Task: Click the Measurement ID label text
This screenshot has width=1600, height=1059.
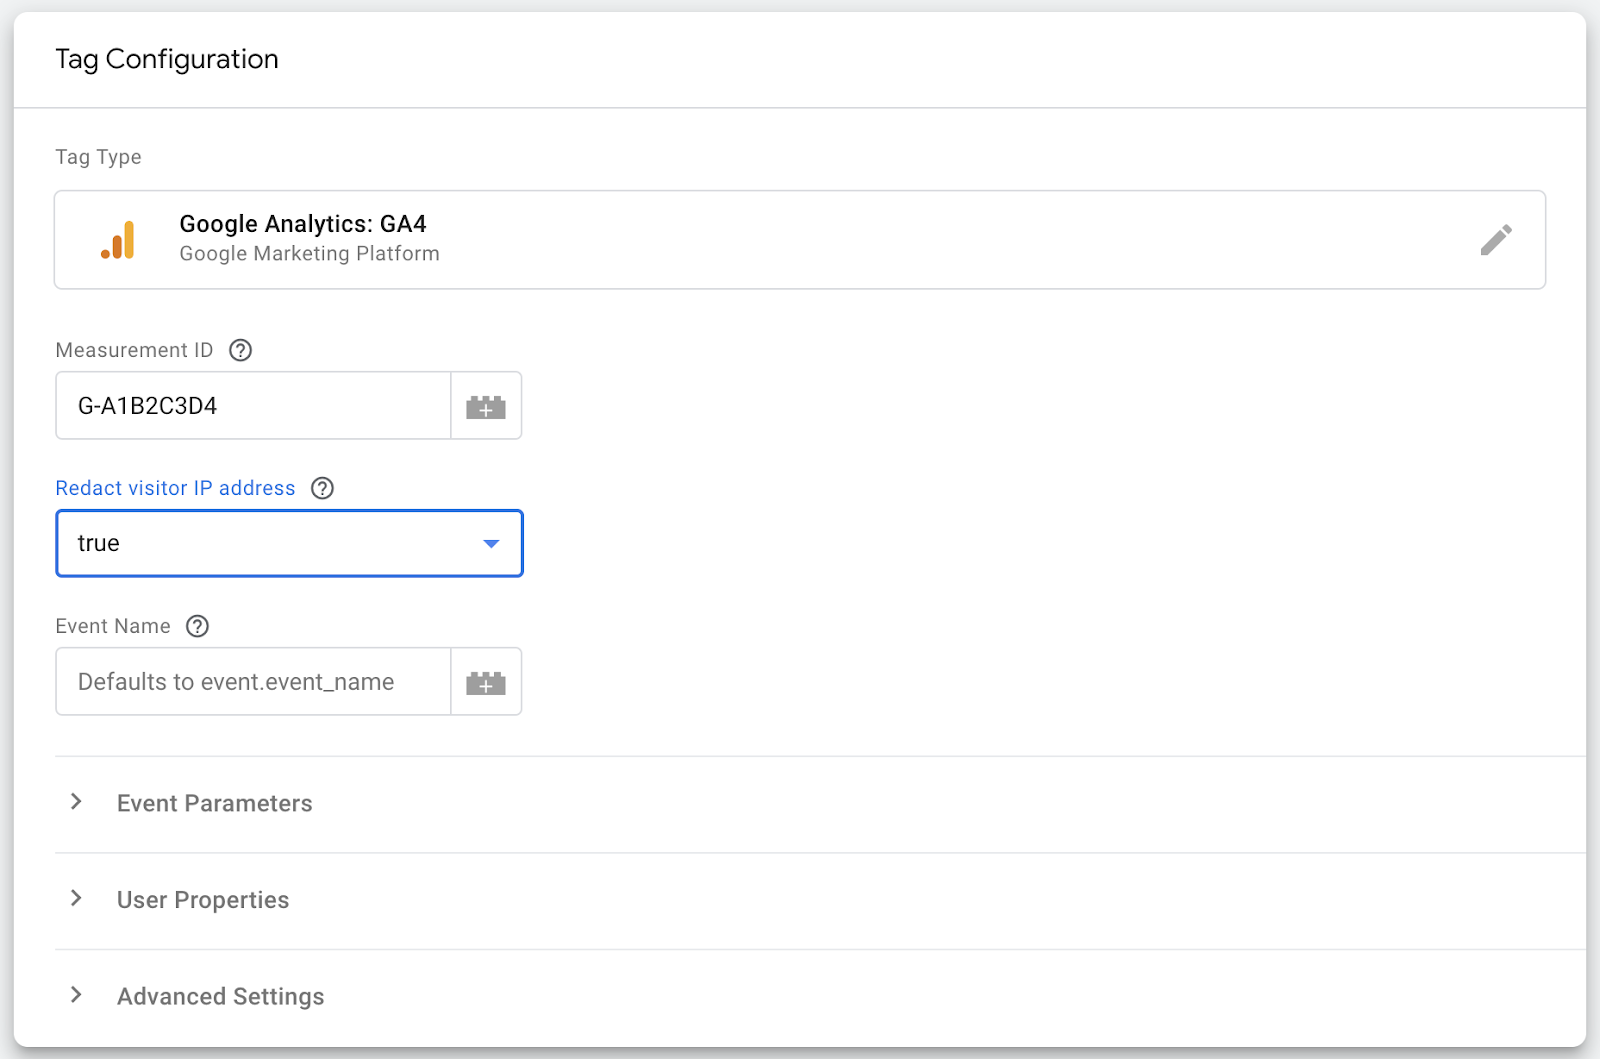Action: (134, 350)
